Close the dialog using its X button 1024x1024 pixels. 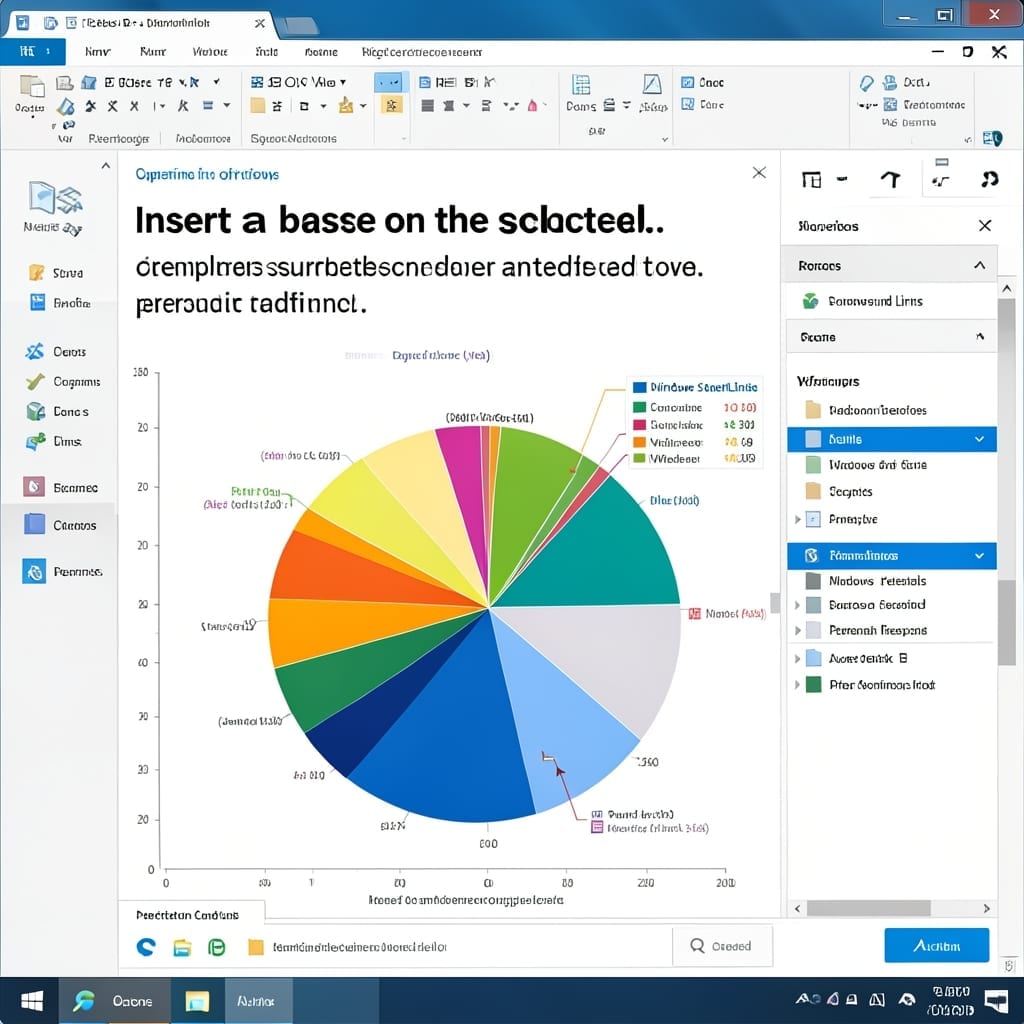click(x=759, y=172)
